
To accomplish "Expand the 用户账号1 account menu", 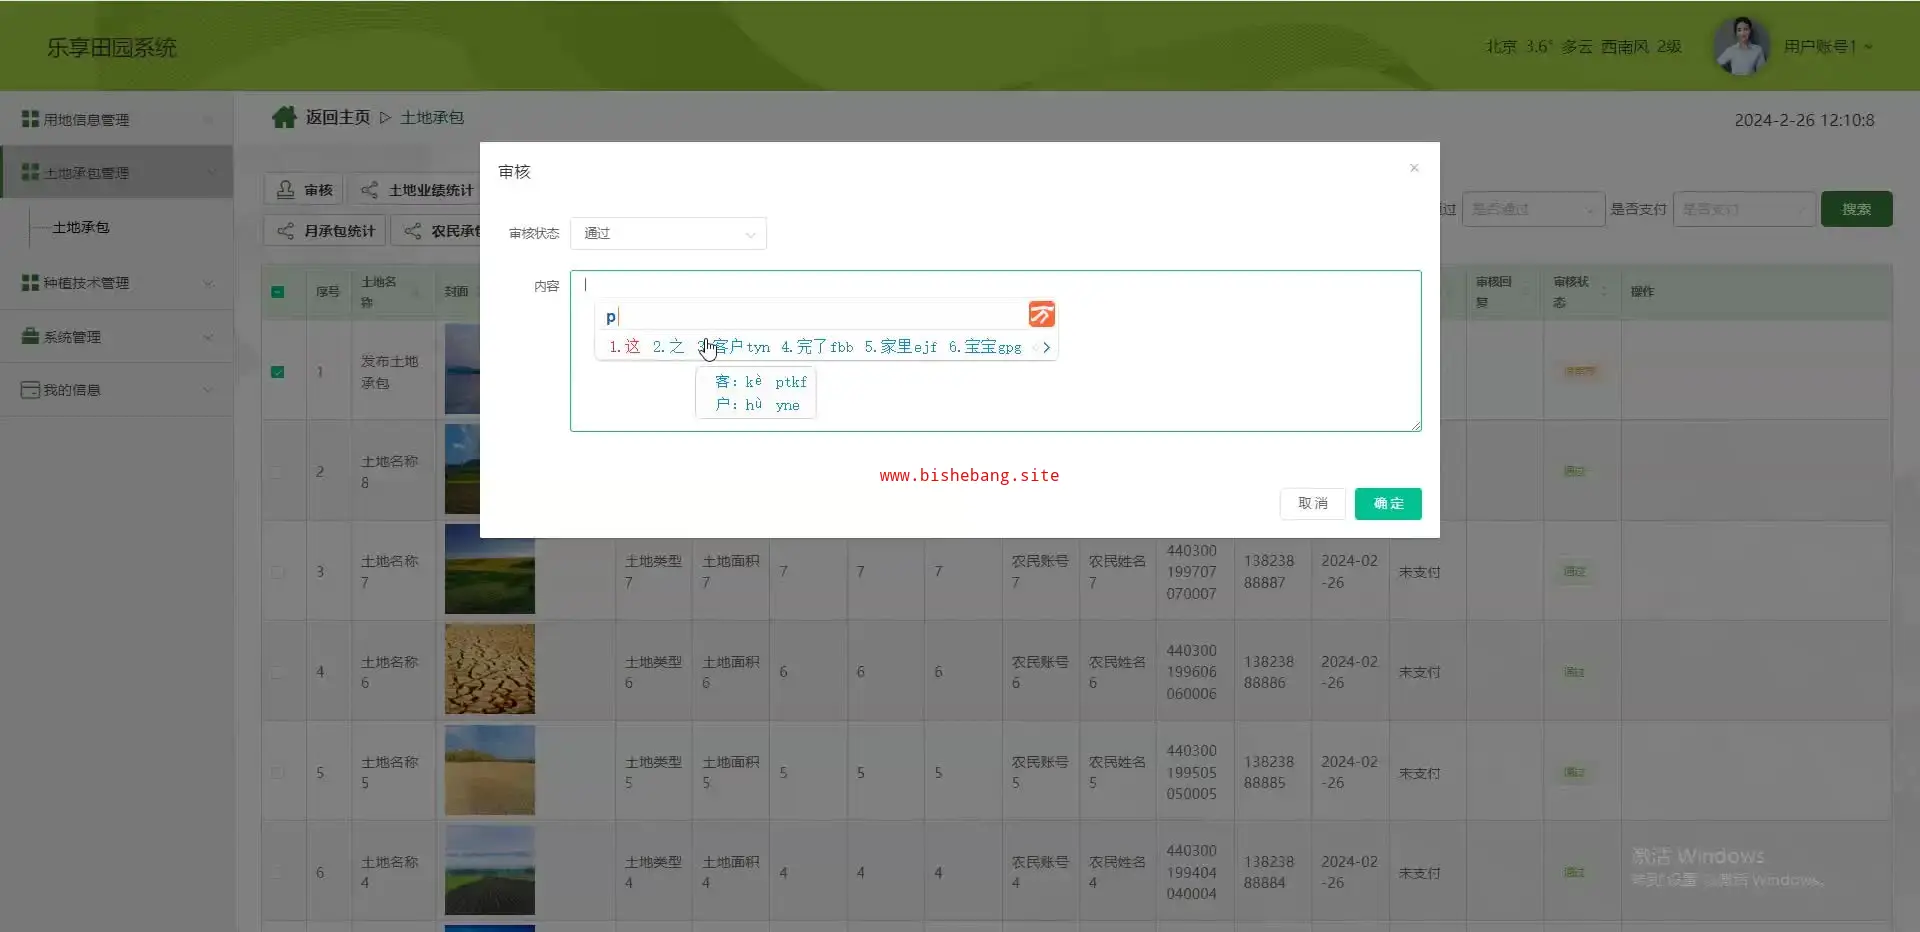I will [x=1827, y=47].
